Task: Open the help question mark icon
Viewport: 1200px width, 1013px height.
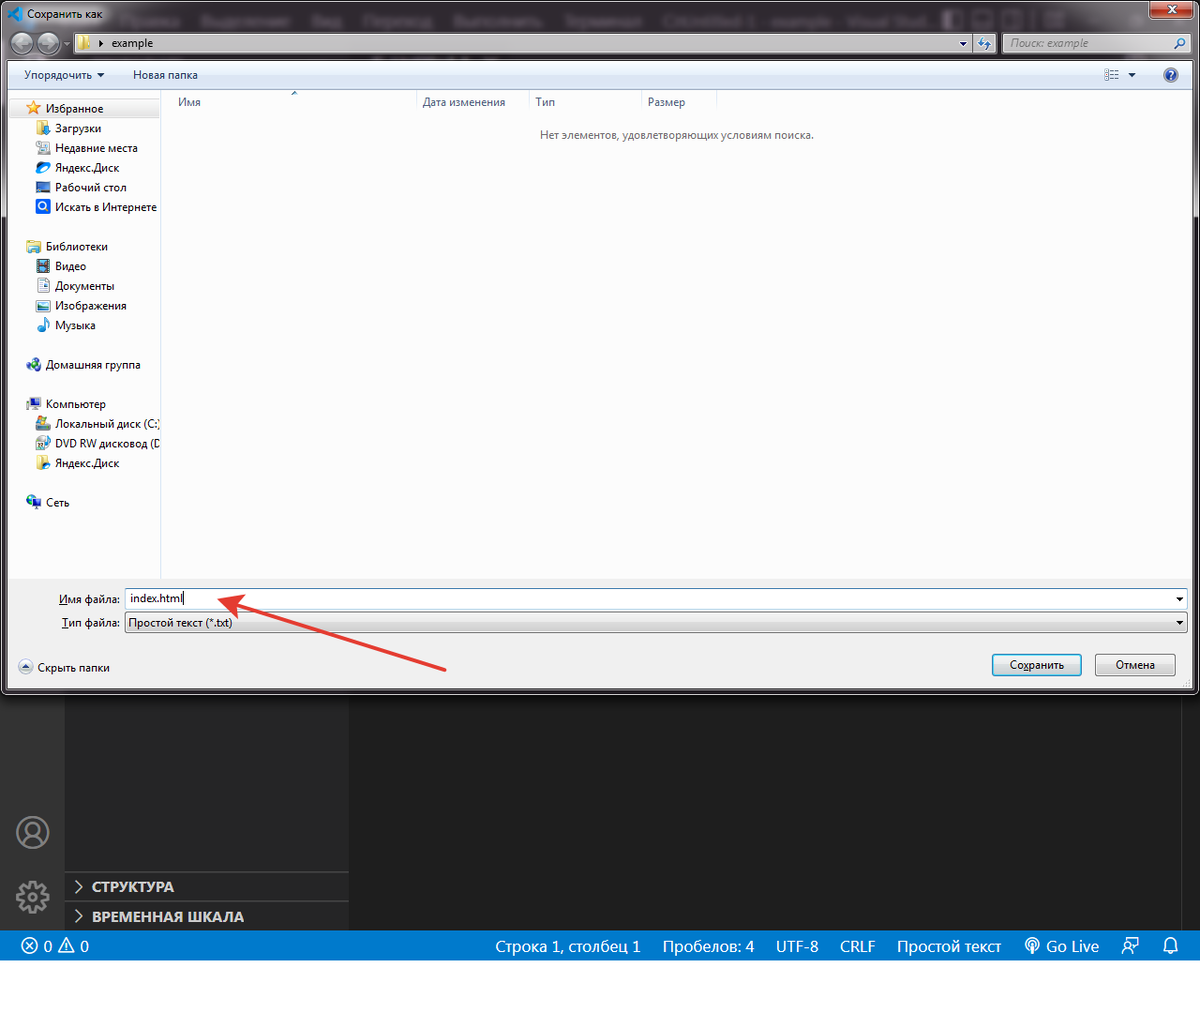Action: (1171, 75)
